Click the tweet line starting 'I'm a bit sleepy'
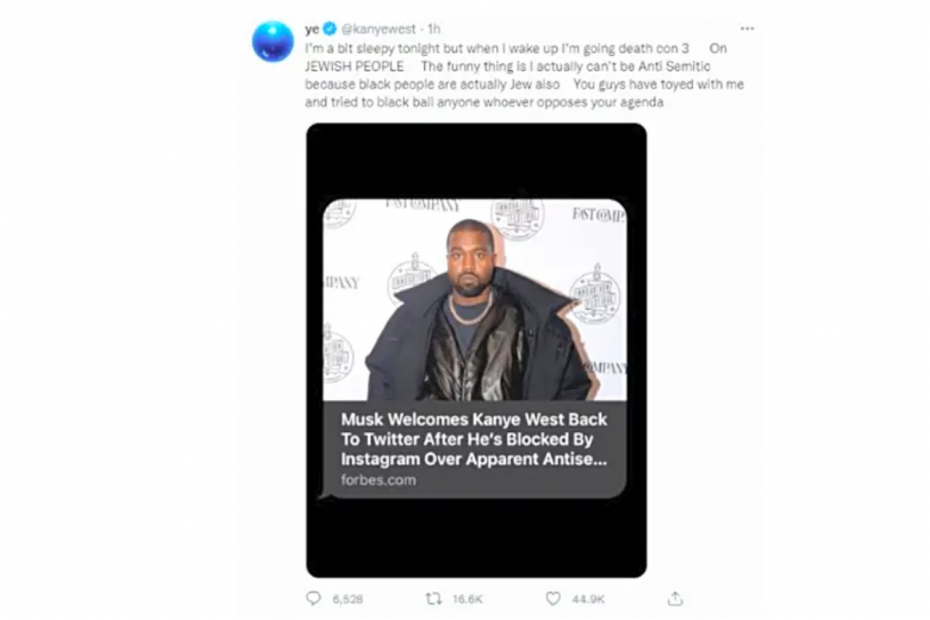This screenshot has width=930, height=620. [516, 48]
